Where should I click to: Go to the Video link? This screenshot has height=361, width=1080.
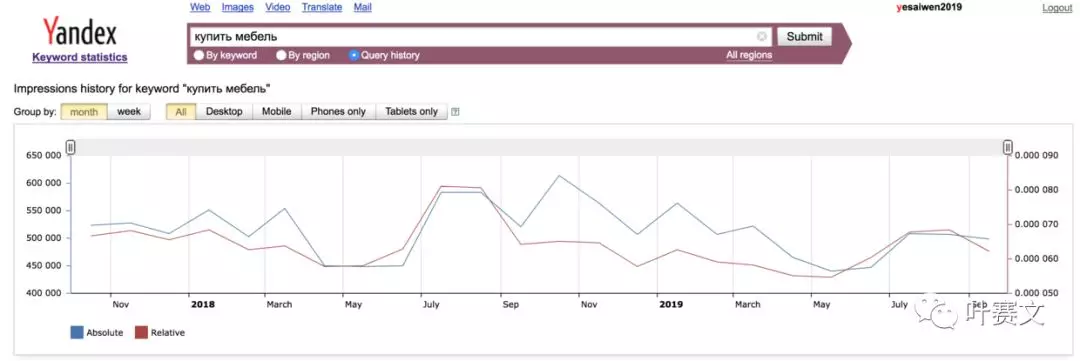pyautogui.click(x=278, y=7)
